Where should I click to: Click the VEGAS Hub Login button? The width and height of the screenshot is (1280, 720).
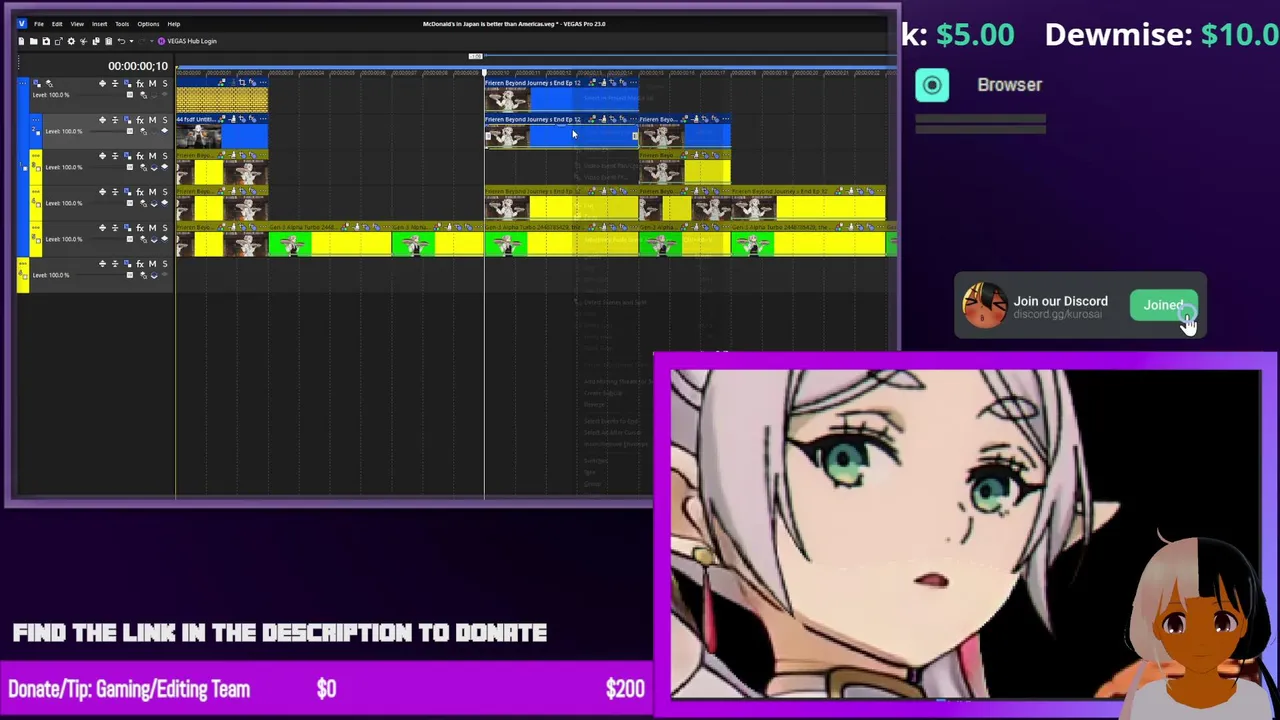click(187, 41)
